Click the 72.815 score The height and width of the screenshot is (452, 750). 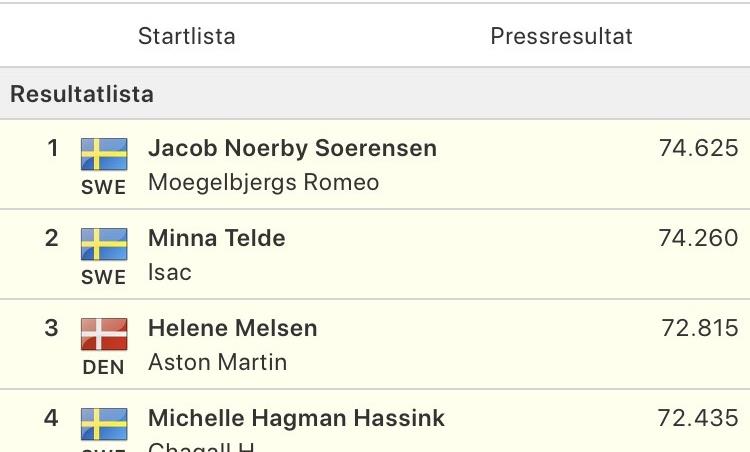click(700, 328)
